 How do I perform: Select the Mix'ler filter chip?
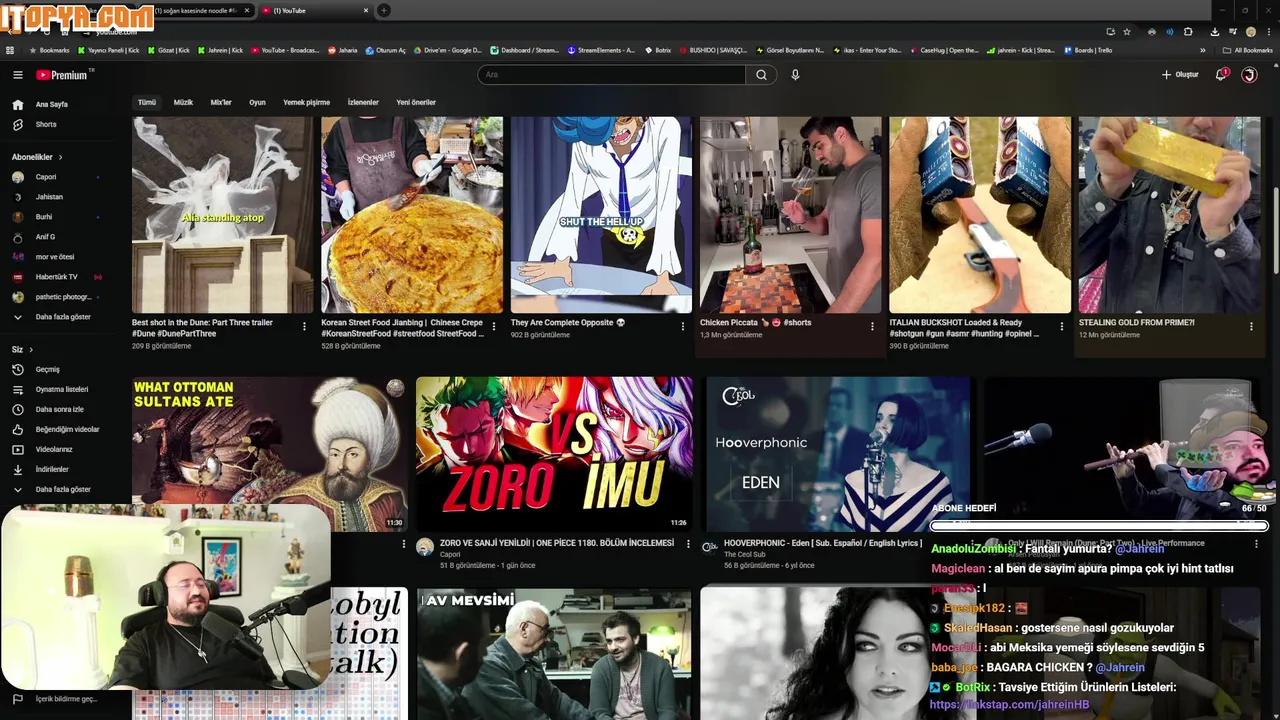click(x=221, y=102)
